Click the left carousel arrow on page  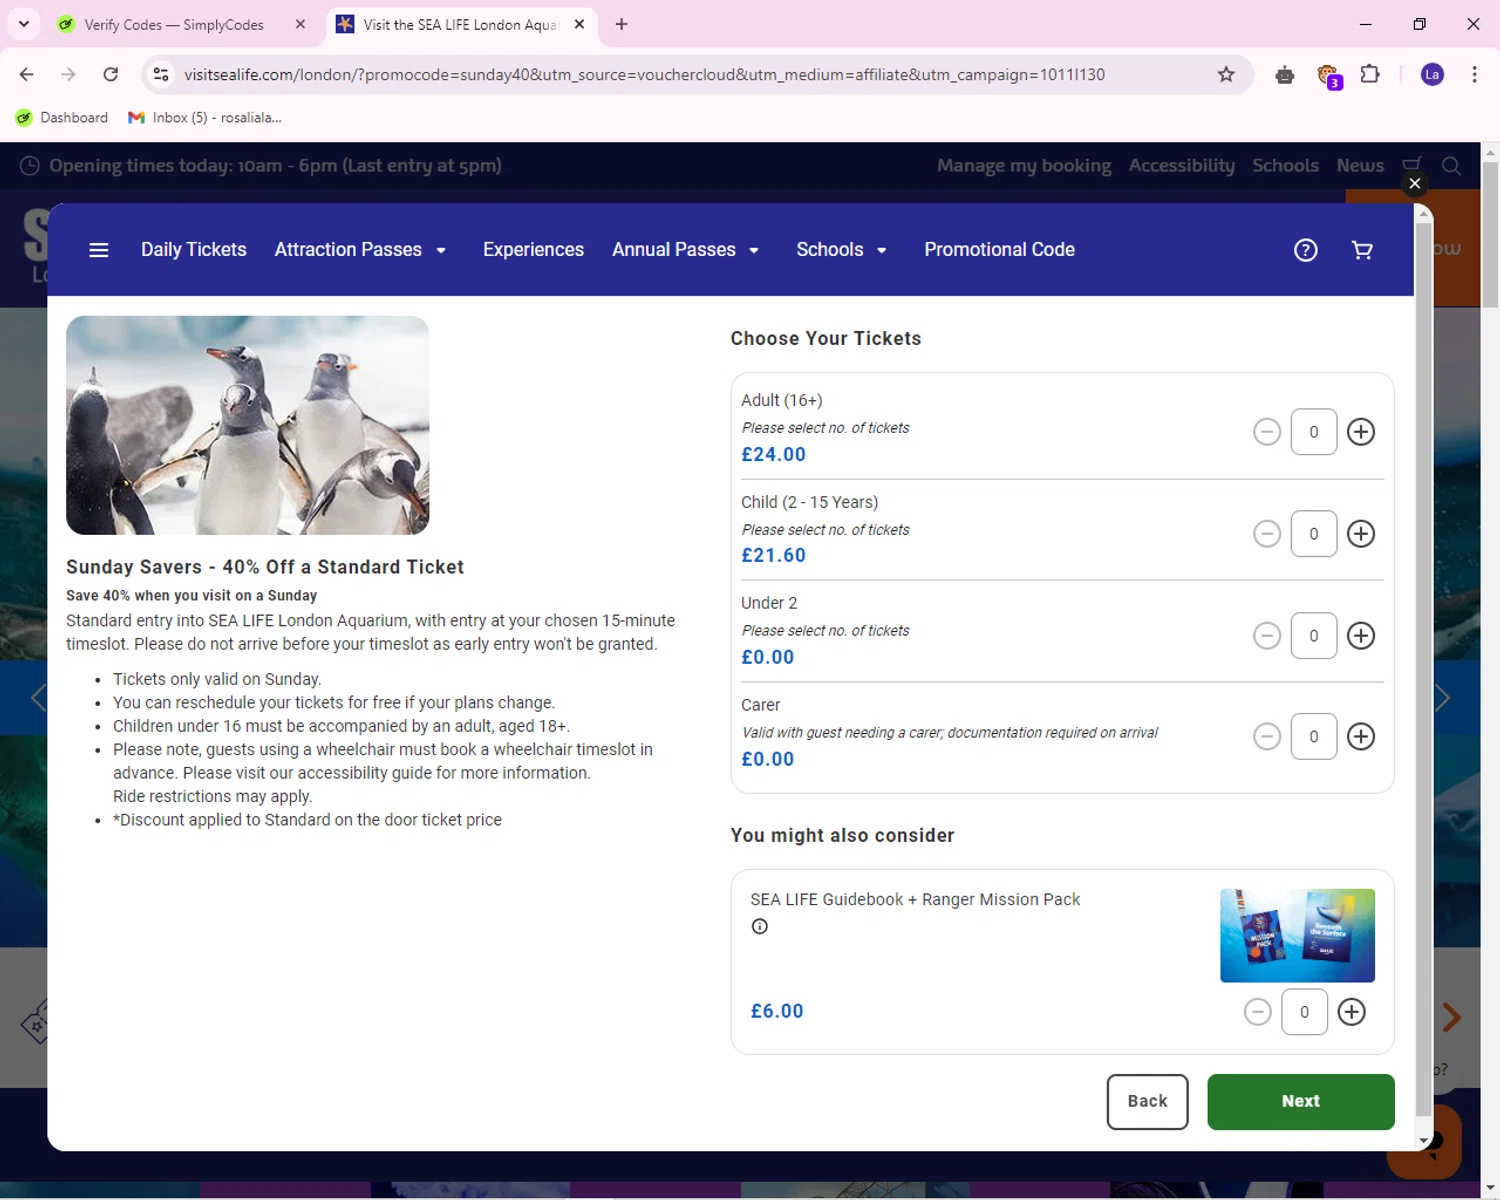click(x=38, y=698)
